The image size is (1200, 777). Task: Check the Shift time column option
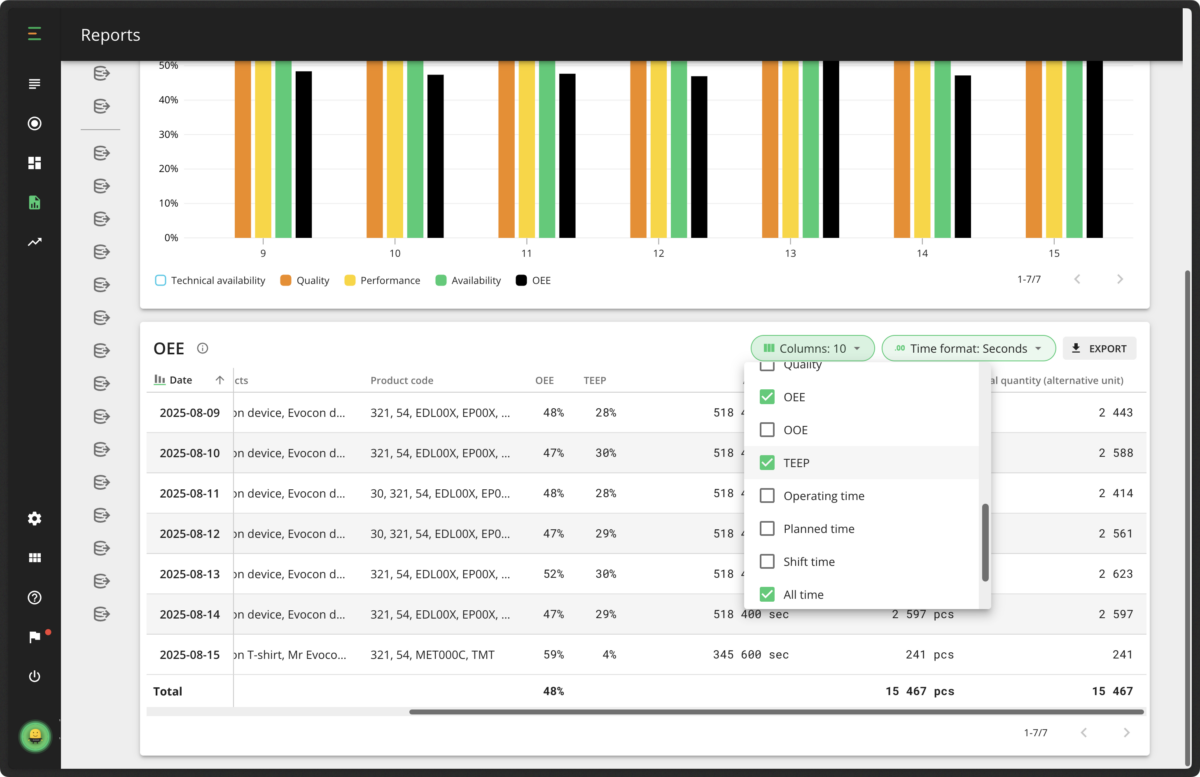coord(767,562)
